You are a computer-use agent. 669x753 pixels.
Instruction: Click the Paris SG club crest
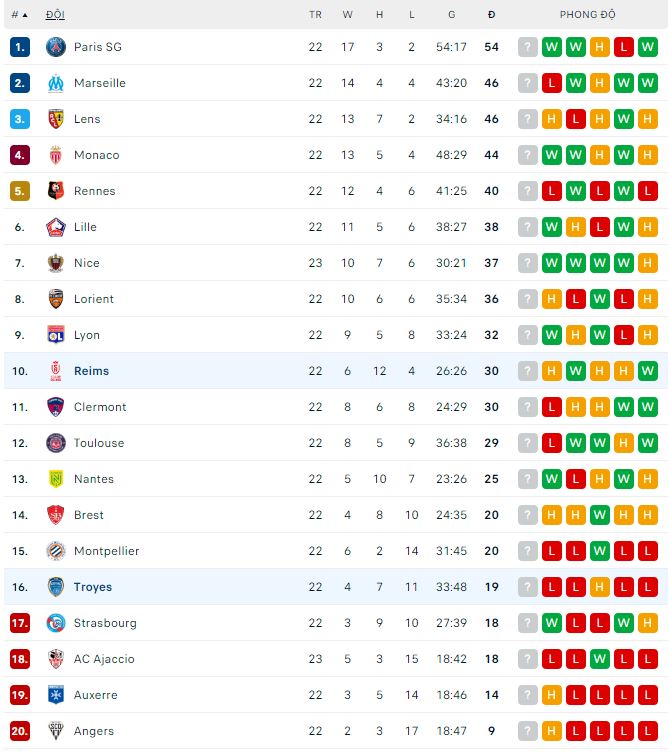coord(56,47)
